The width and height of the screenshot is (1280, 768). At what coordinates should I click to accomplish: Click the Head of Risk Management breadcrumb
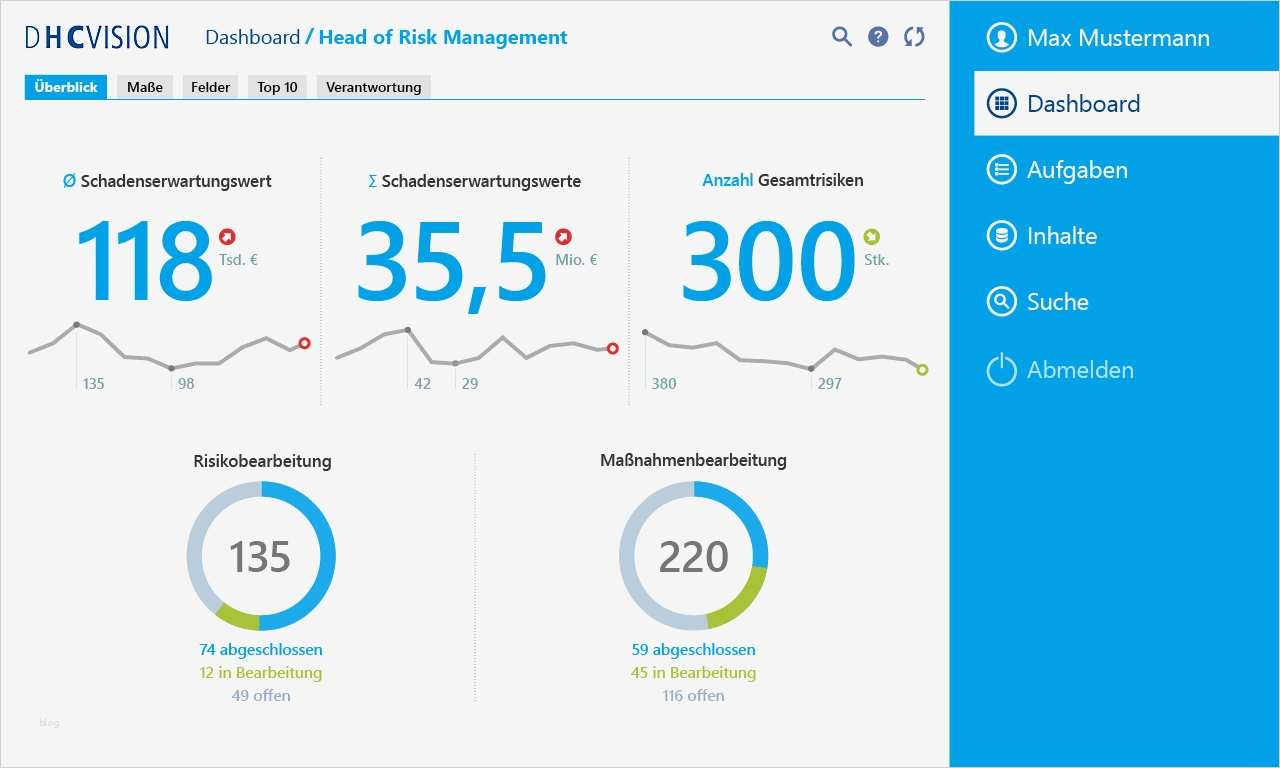click(443, 38)
